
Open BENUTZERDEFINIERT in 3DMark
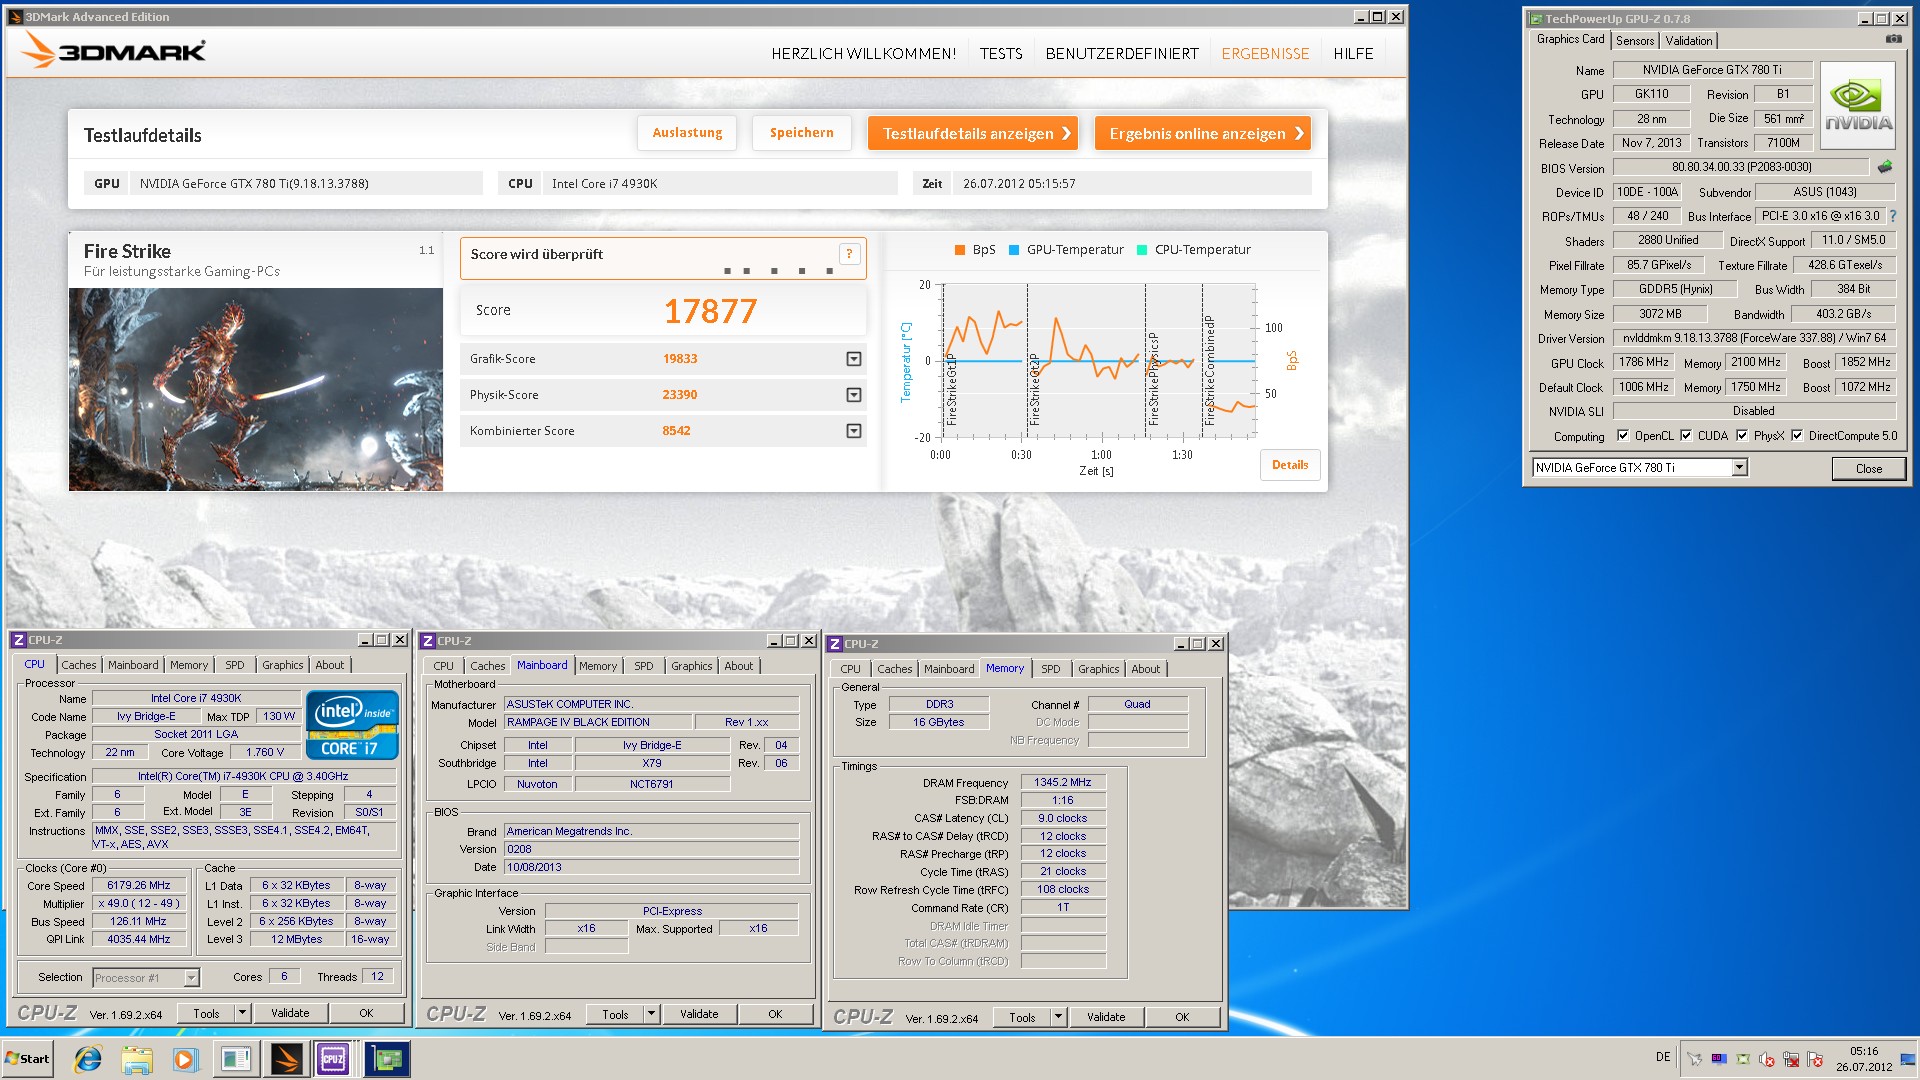coord(1122,54)
